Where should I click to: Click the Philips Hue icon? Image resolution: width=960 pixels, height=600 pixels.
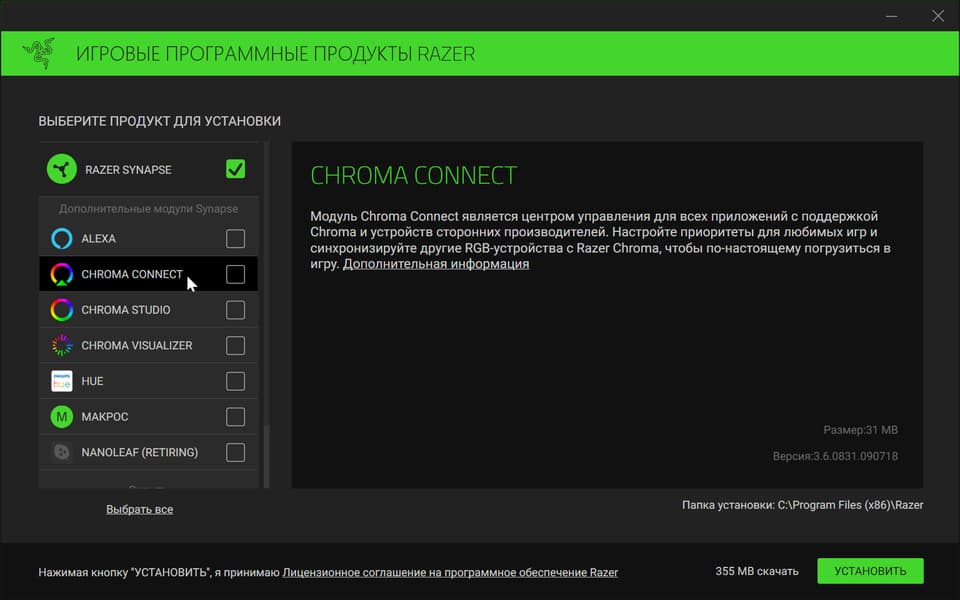(62, 381)
